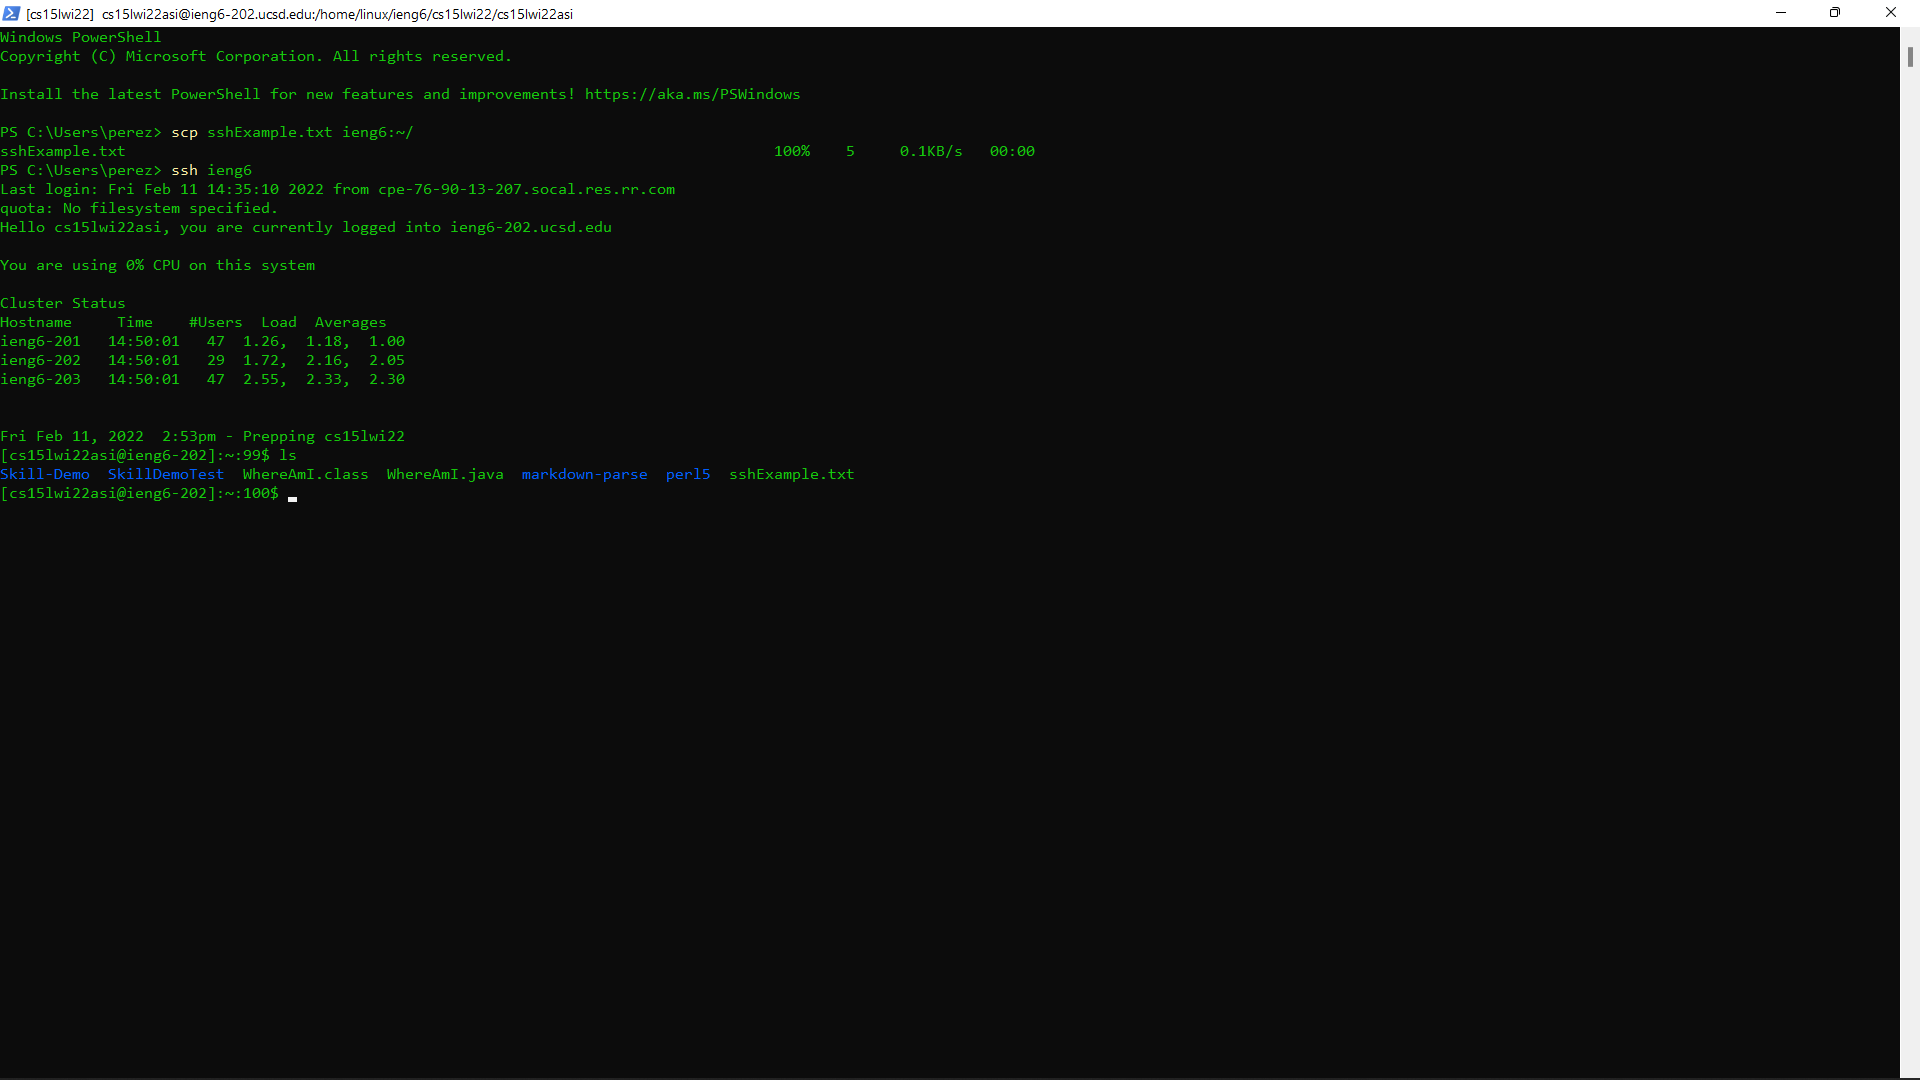Minimize the PowerShell terminal window
Viewport: 1920px width, 1080px height.
tap(1780, 13)
